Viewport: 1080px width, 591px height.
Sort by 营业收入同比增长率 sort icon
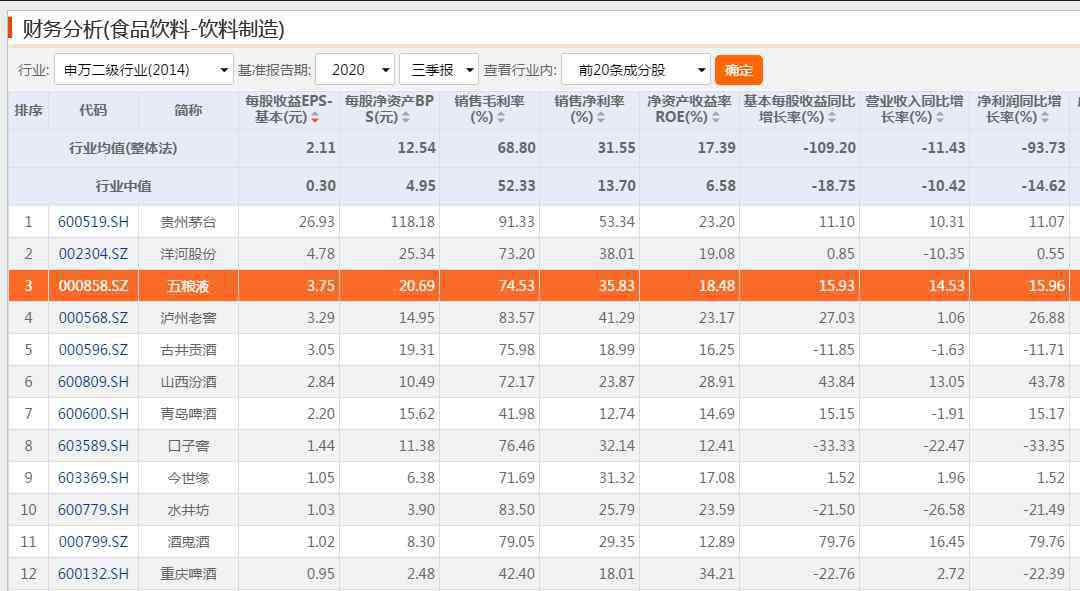pos(941,118)
